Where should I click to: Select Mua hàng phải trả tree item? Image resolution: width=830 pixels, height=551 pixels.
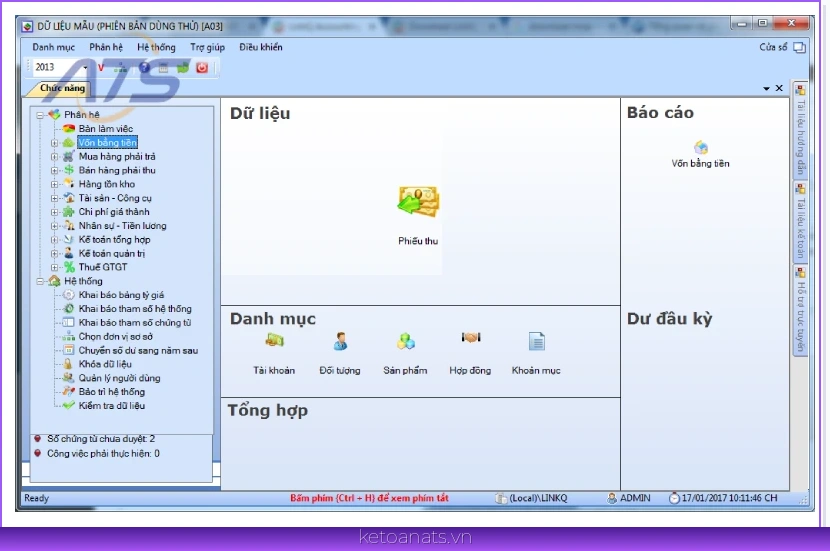pyautogui.click(x=117, y=156)
